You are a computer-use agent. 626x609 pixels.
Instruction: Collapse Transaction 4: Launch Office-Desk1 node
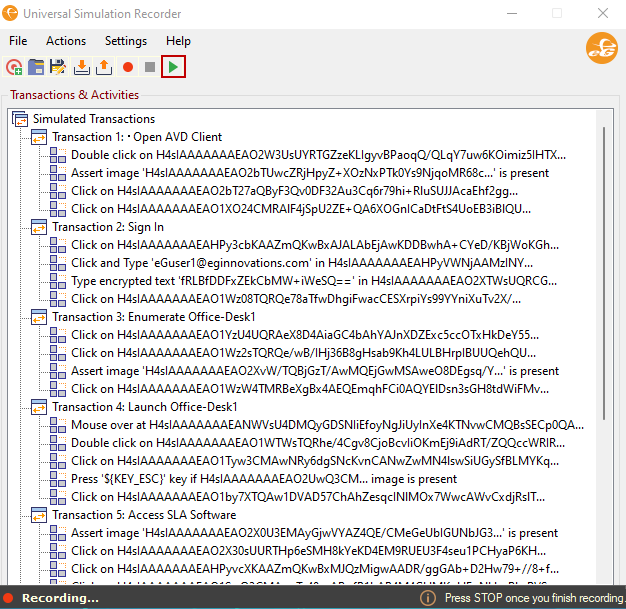[39, 407]
